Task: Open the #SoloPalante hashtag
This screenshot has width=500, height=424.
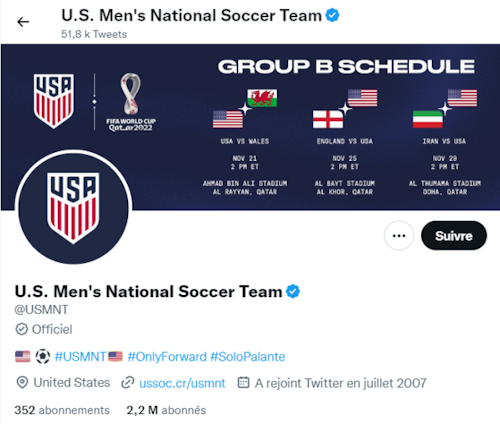Action: 248,357
